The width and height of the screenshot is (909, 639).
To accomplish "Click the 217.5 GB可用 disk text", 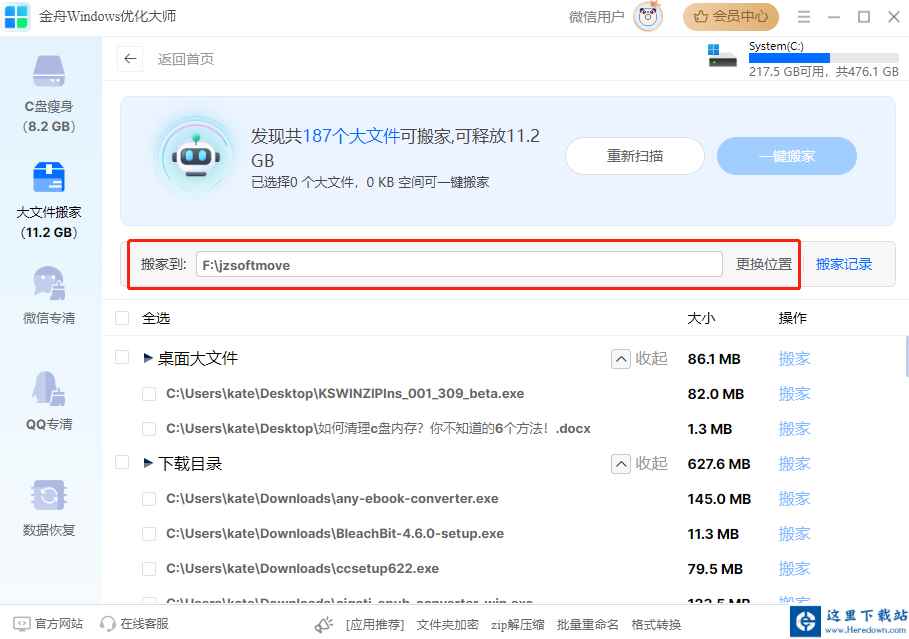I will [x=786, y=72].
